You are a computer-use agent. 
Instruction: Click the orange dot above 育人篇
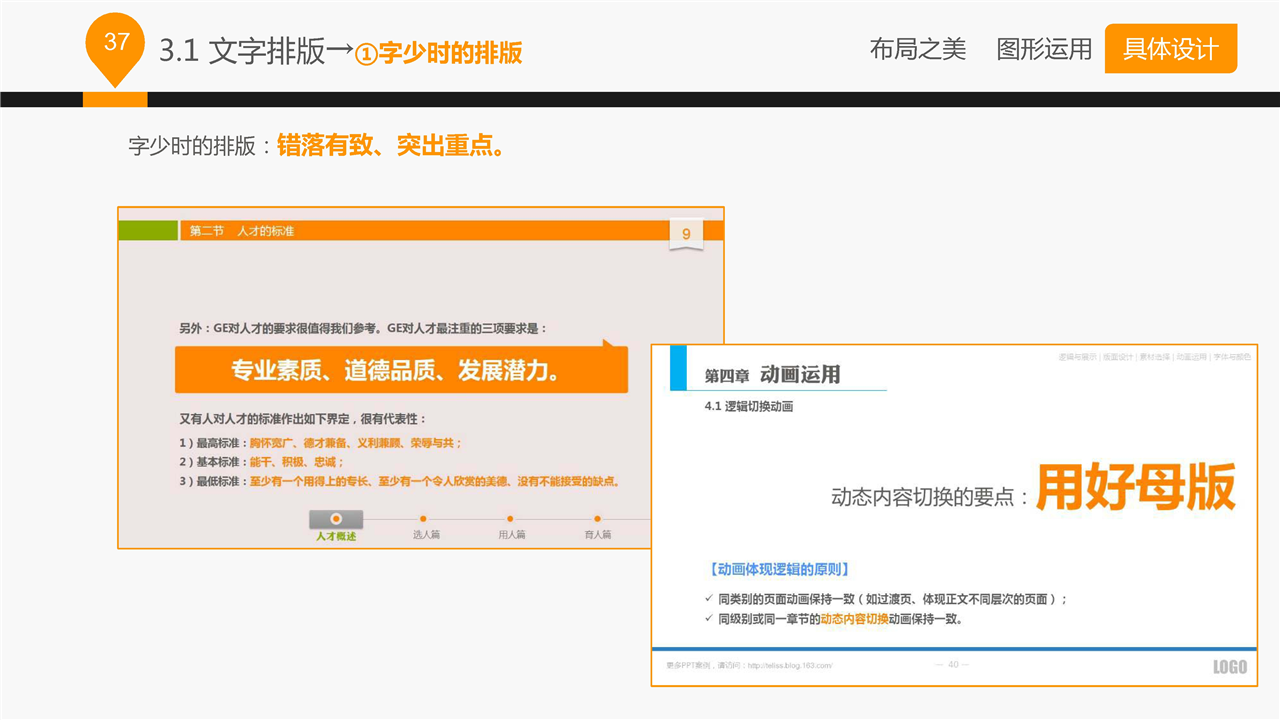(597, 519)
